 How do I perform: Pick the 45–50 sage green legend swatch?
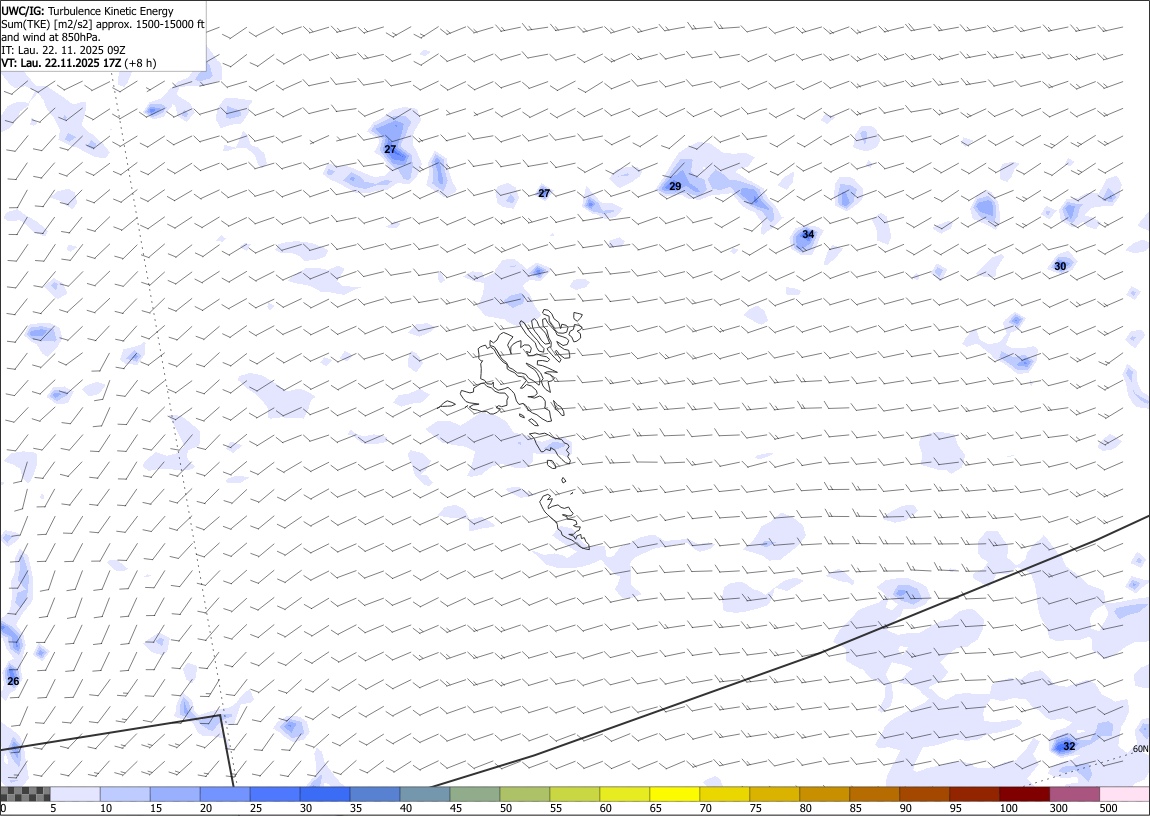[475, 794]
